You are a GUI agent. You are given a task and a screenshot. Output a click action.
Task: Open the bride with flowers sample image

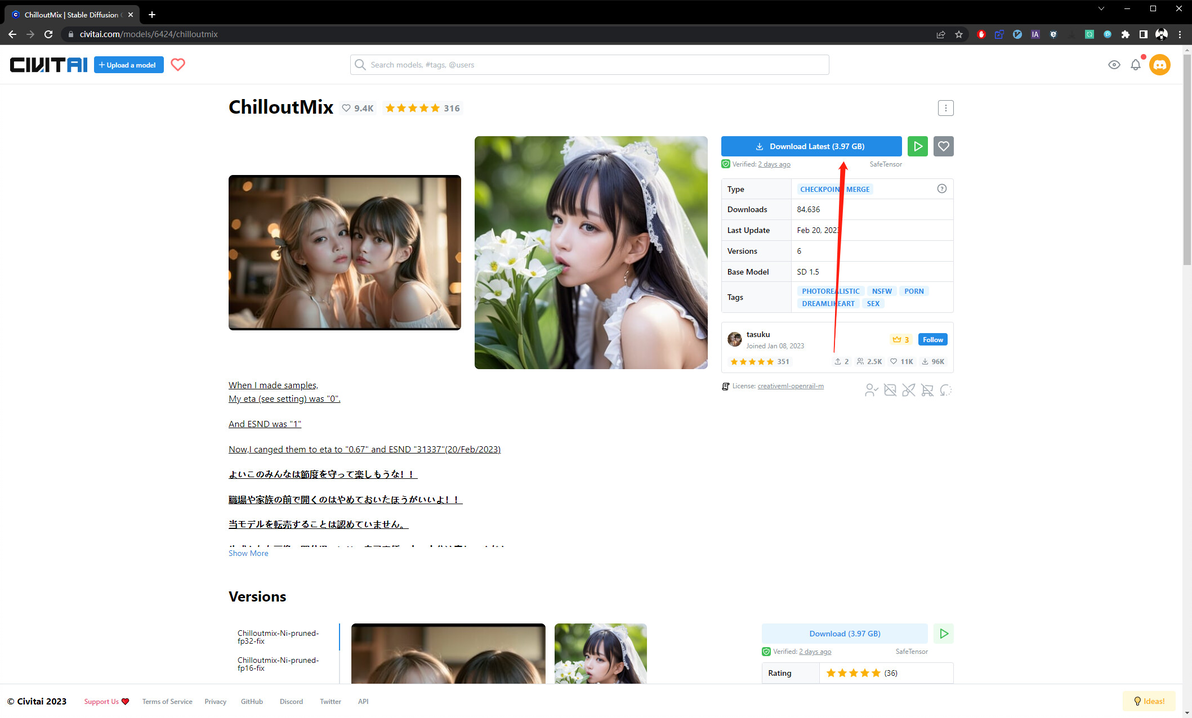[591, 253]
